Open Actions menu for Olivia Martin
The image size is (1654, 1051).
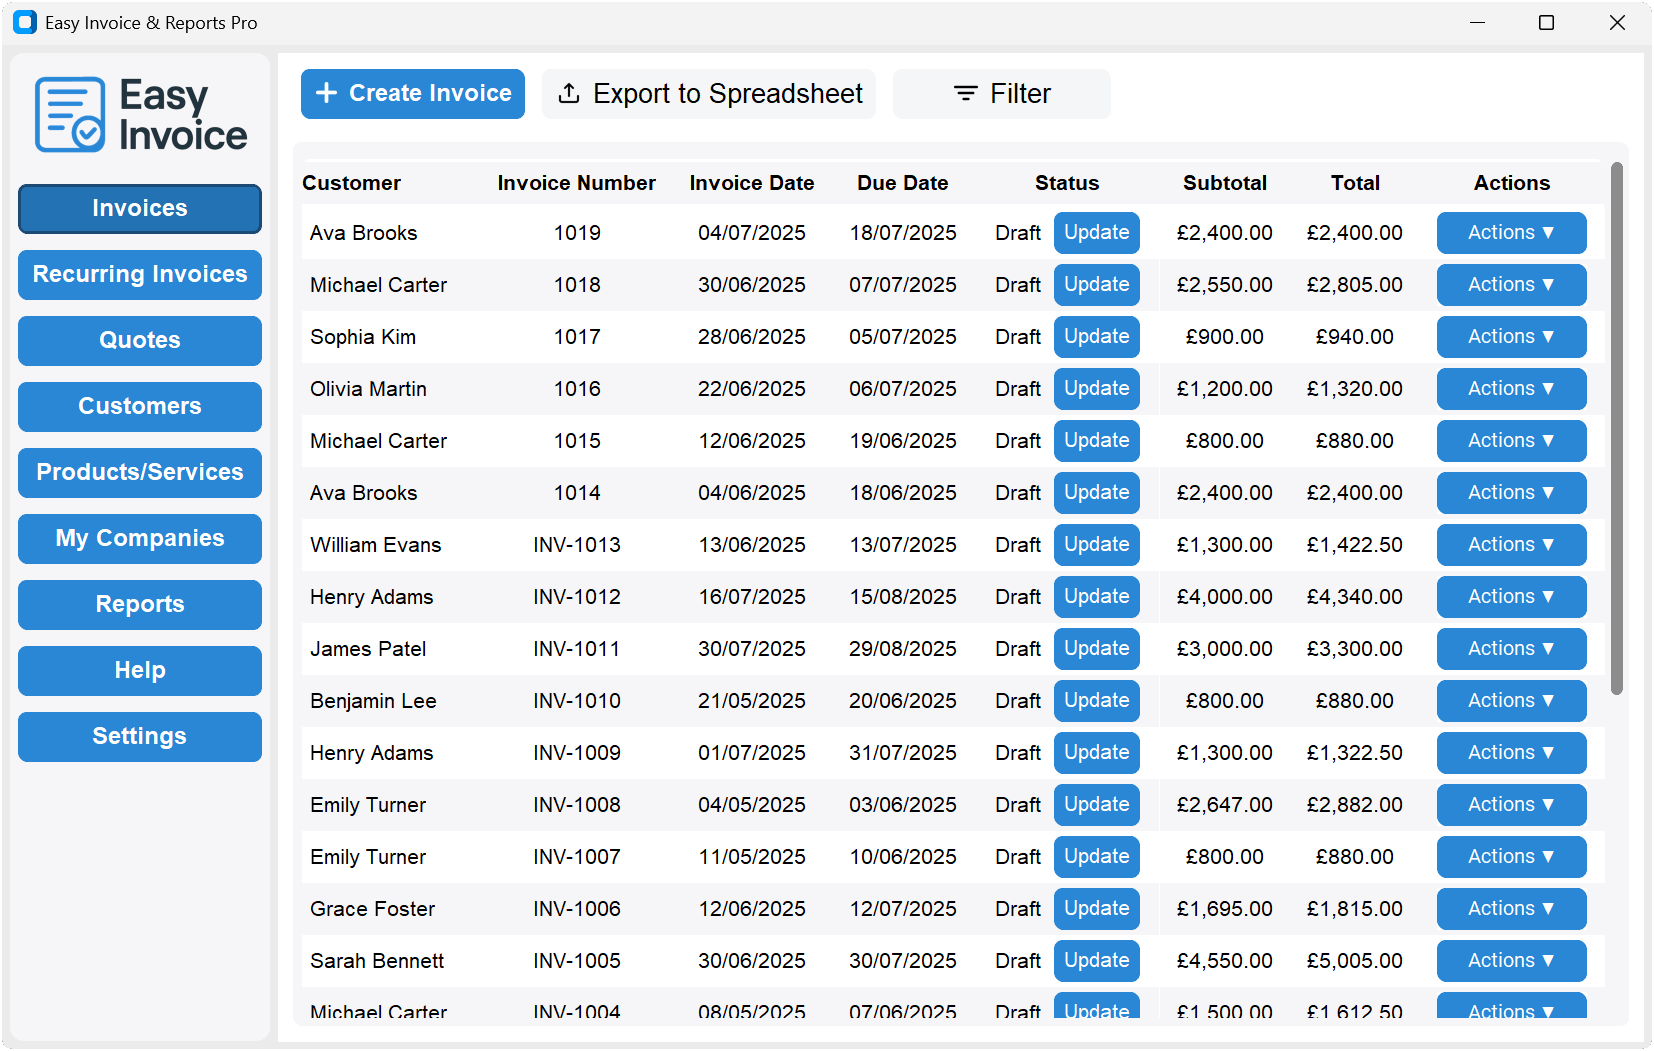(x=1511, y=389)
